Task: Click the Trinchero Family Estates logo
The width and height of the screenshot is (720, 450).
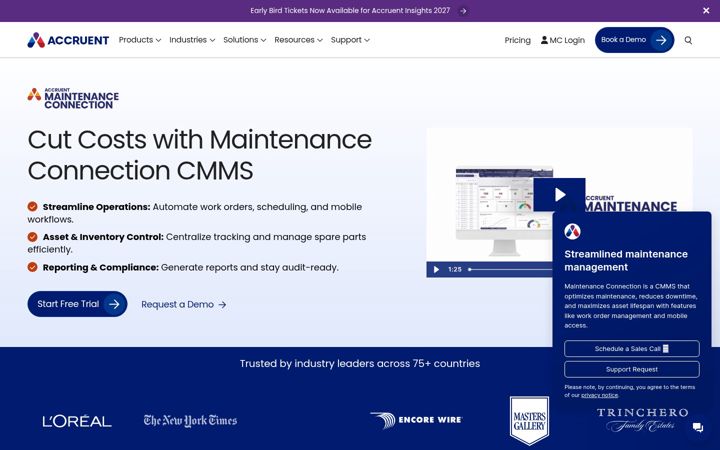Action: point(642,420)
